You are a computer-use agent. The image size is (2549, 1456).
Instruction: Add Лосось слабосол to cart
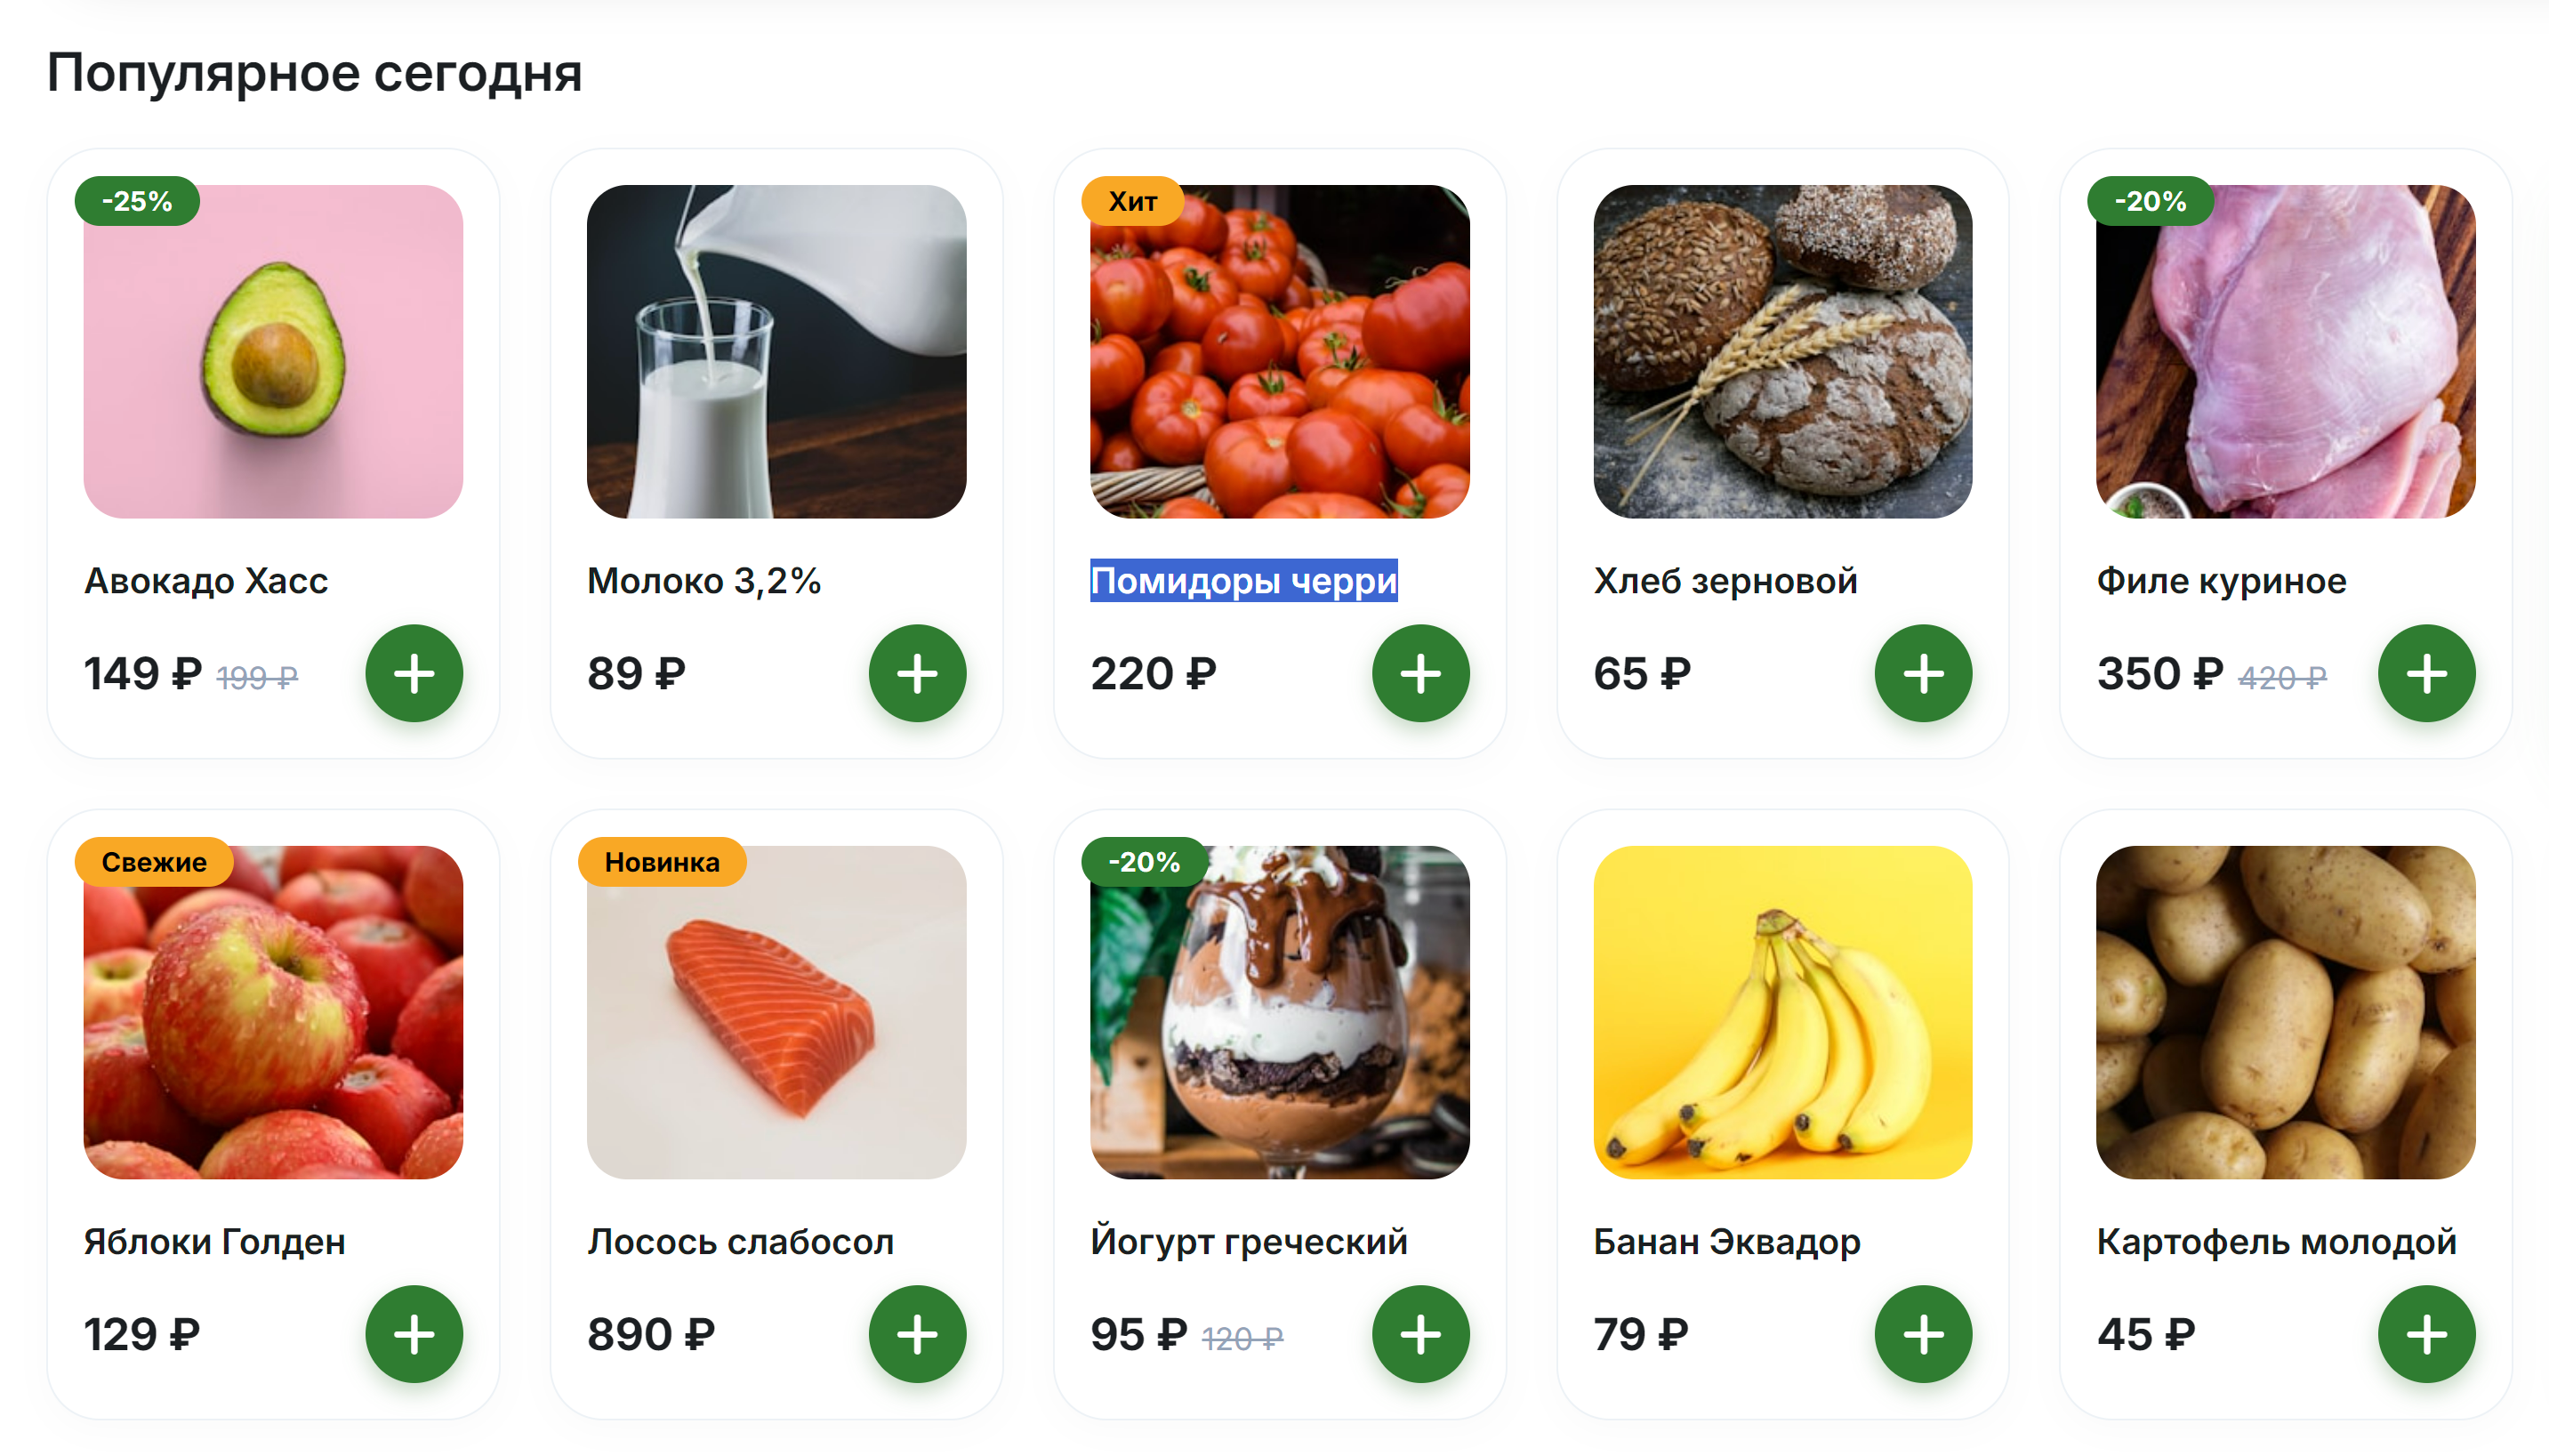(x=917, y=1334)
